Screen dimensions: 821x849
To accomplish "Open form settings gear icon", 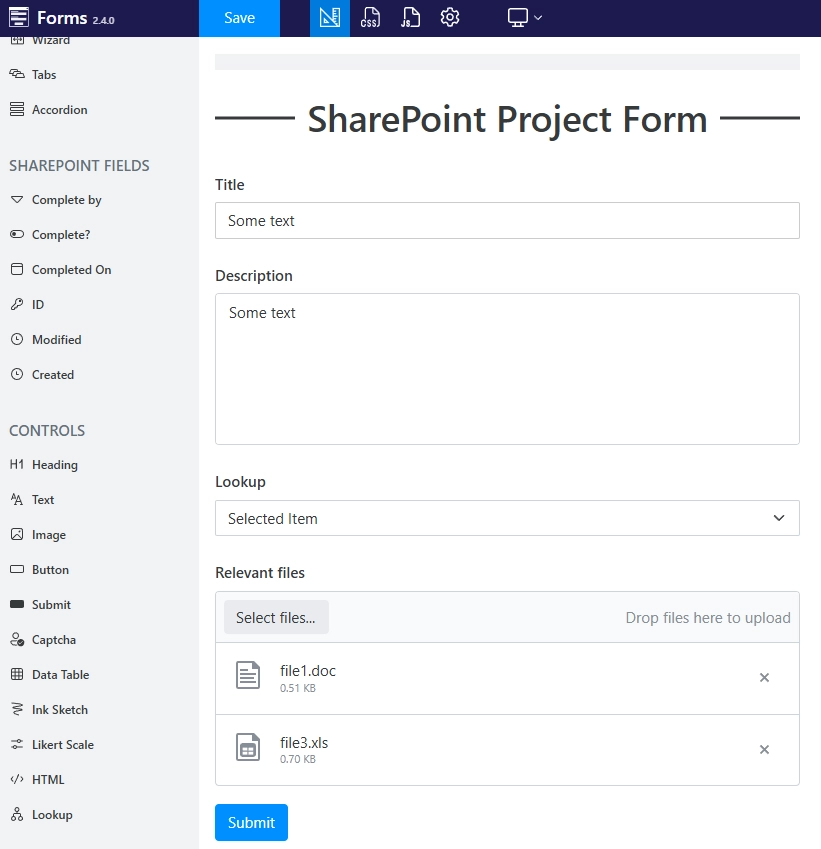I will tap(449, 17).
